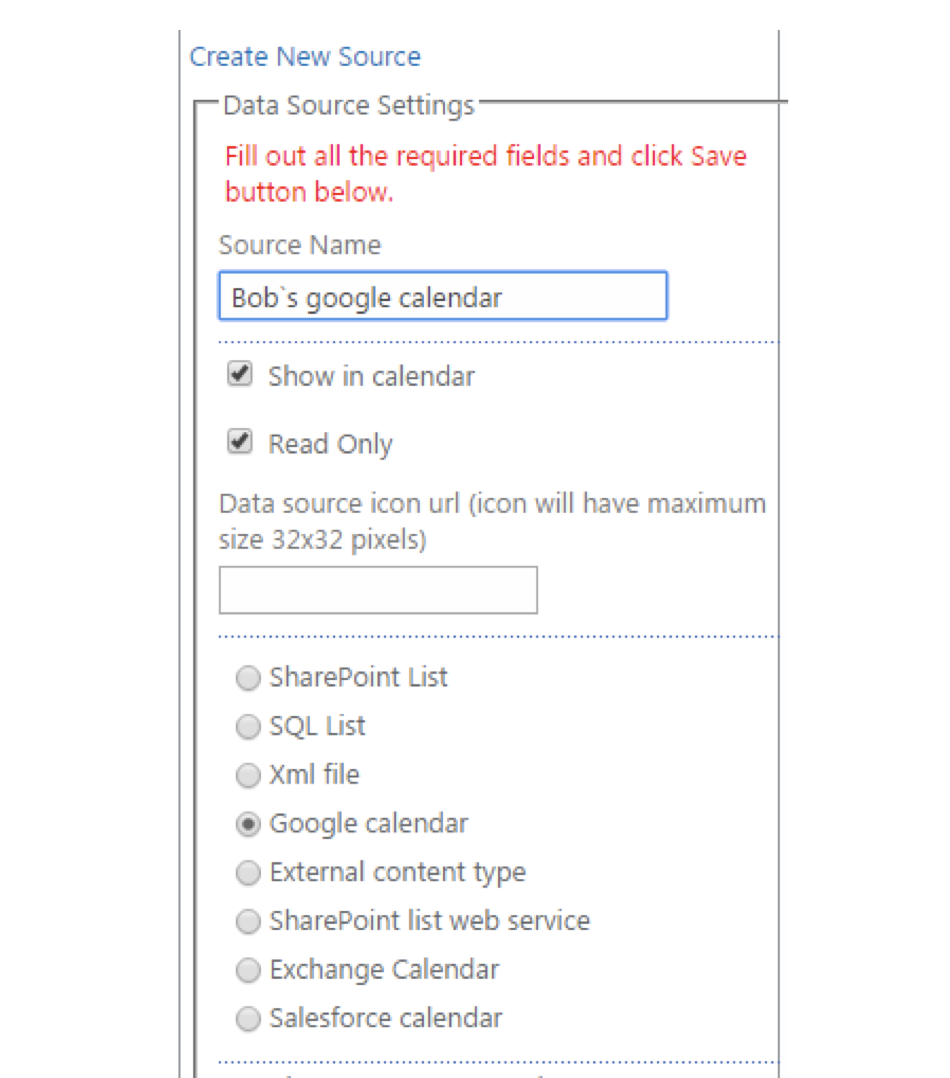Select the SharePoint List source type
Screen dimensions: 950x1078
coord(247,678)
